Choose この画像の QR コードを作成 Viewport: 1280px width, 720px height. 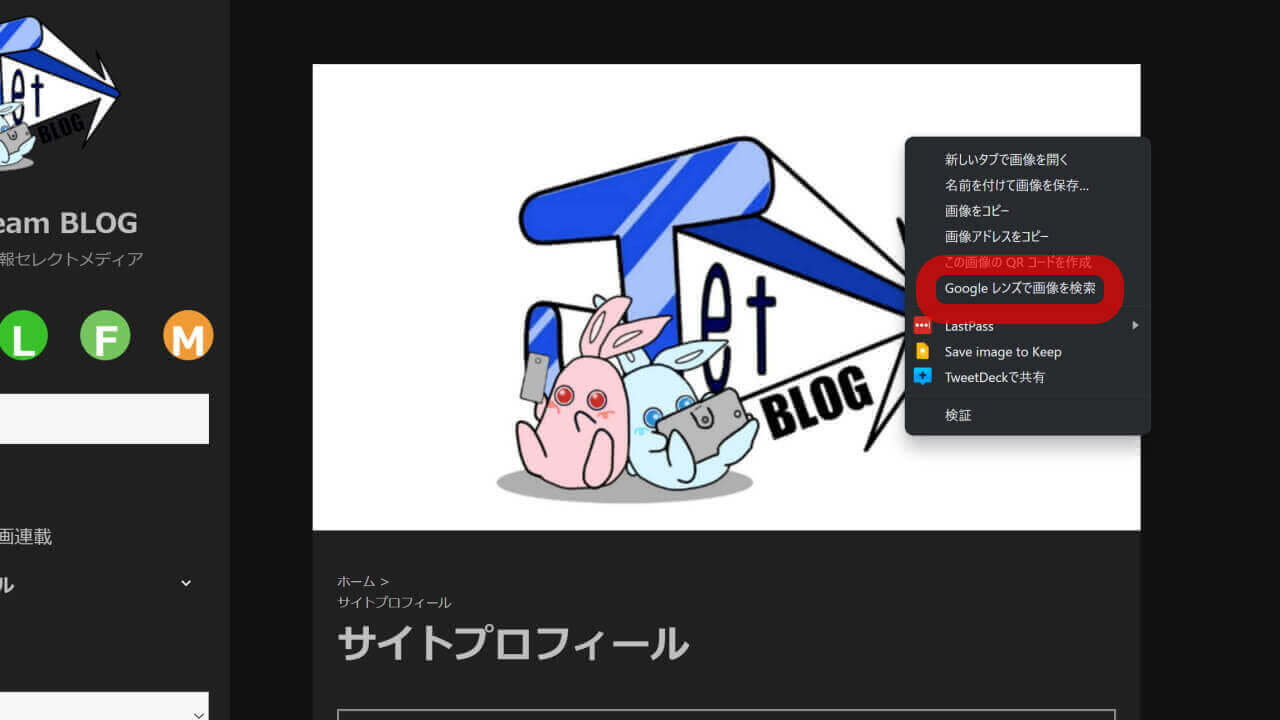pos(1017,262)
